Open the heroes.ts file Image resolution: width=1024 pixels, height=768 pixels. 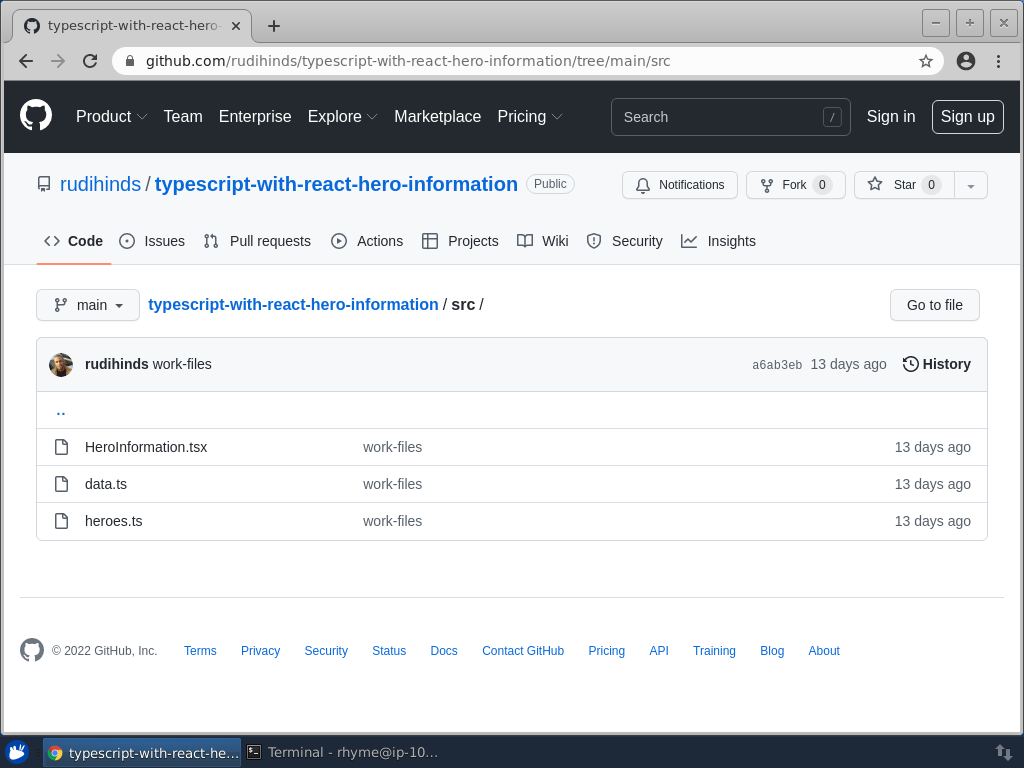pos(114,521)
